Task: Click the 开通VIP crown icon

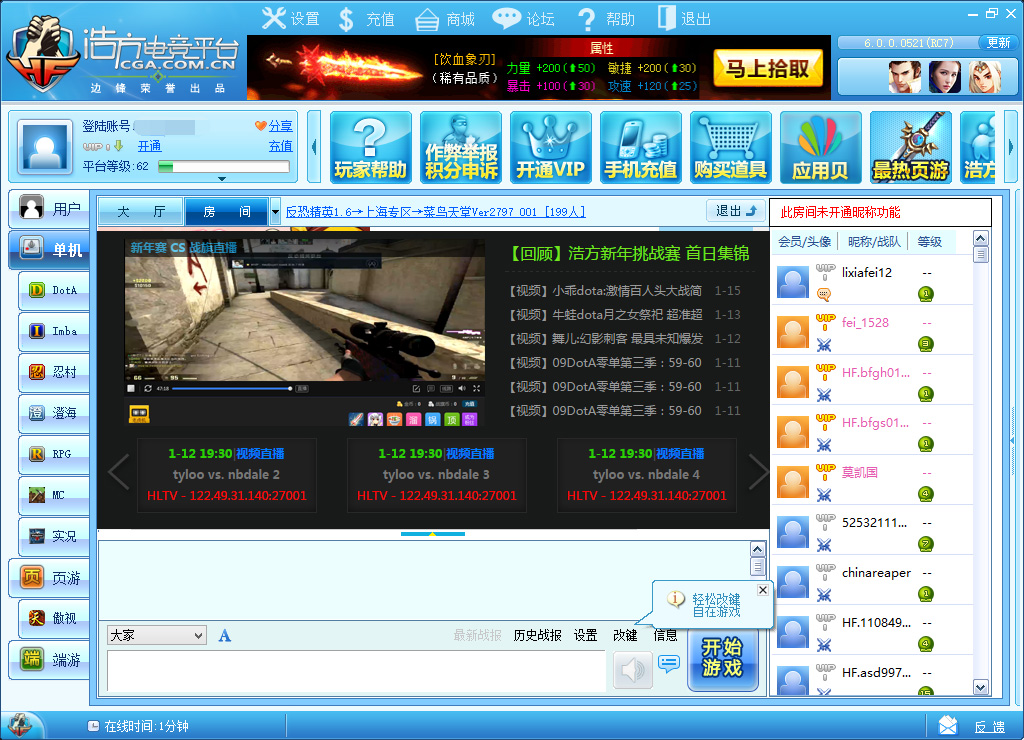Action: pyautogui.click(x=550, y=147)
